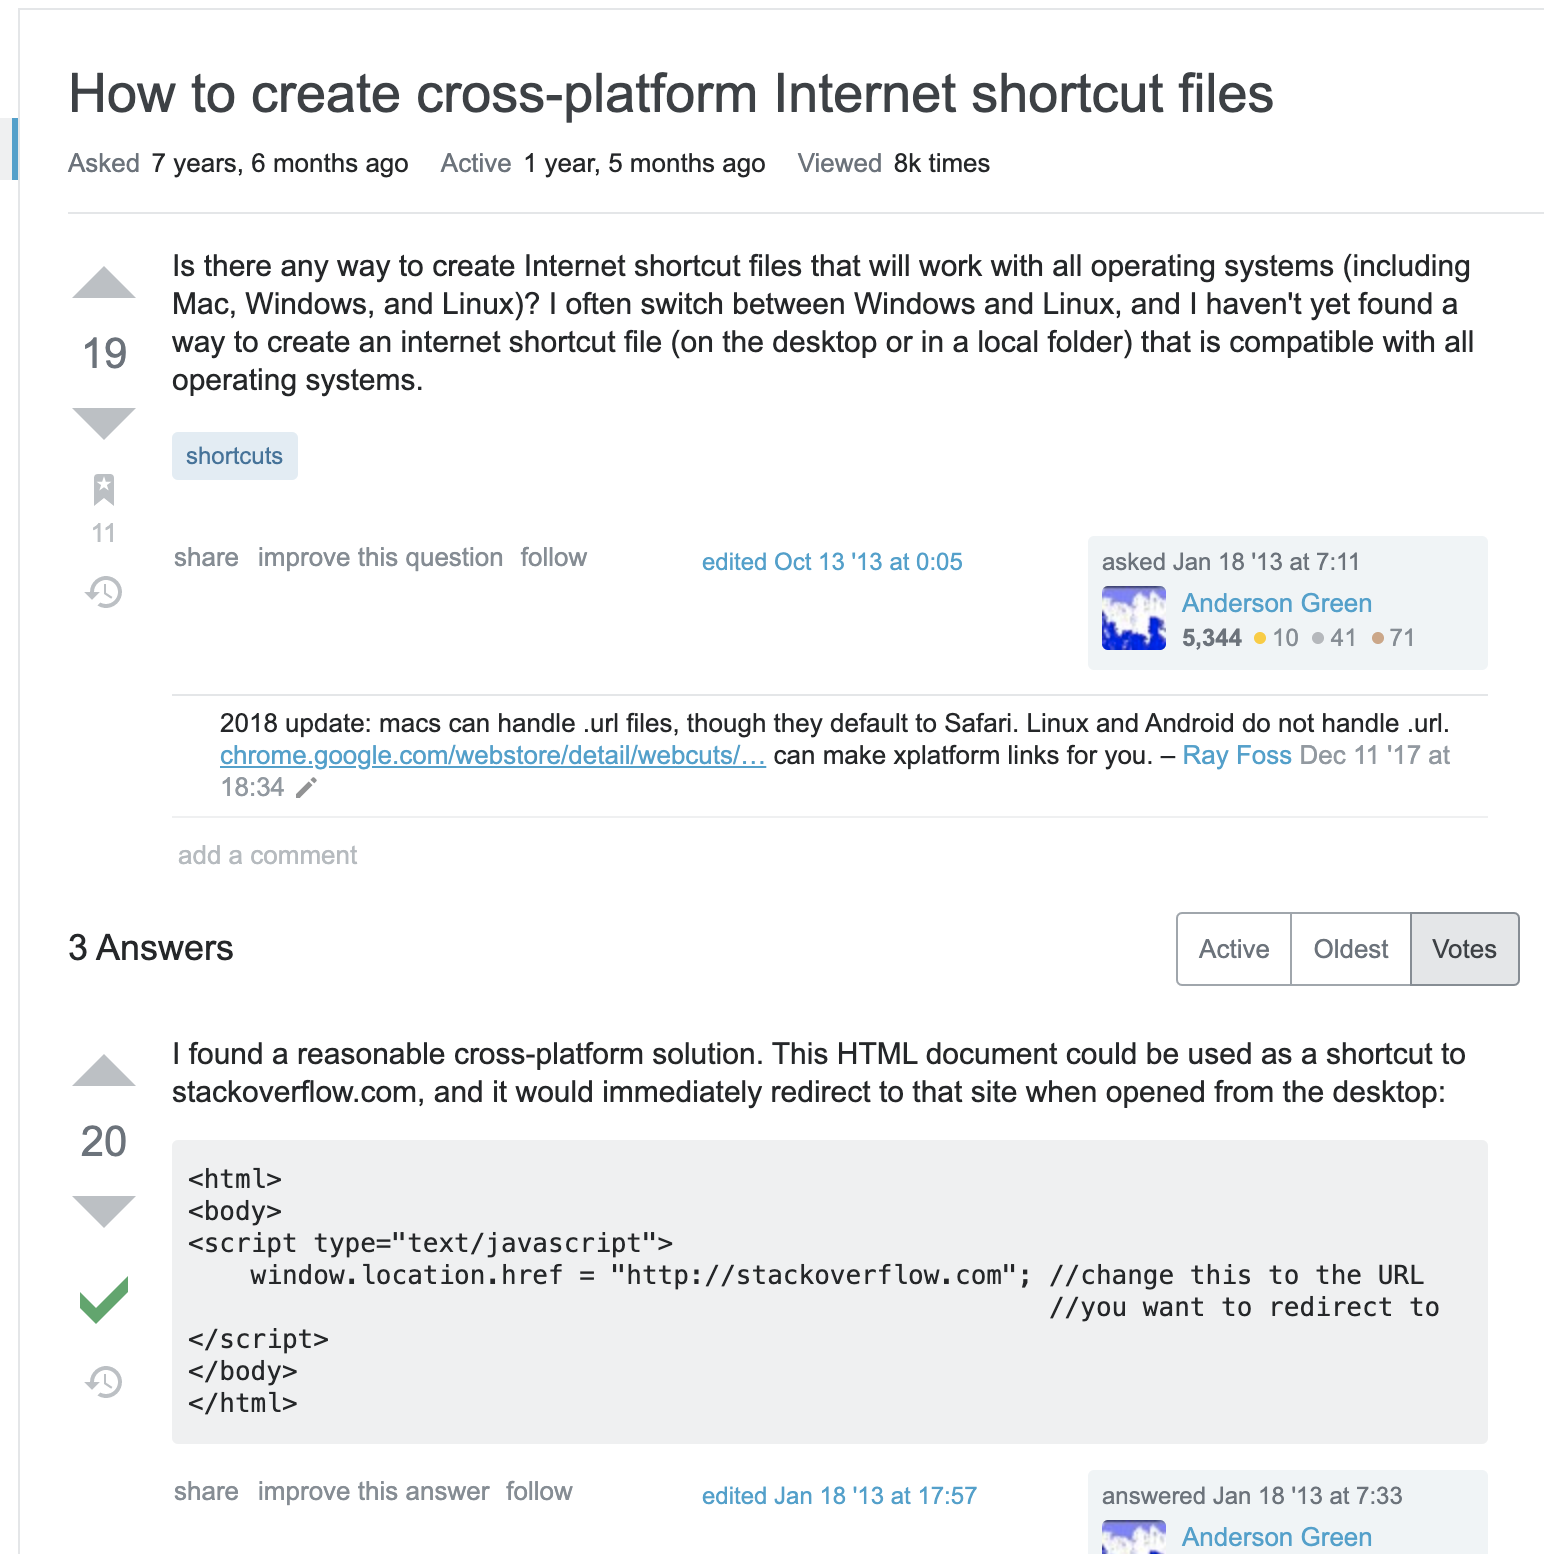1544x1554 pixels.
Task: Bookmark the question using the star icon
Action: click(104, 490)
